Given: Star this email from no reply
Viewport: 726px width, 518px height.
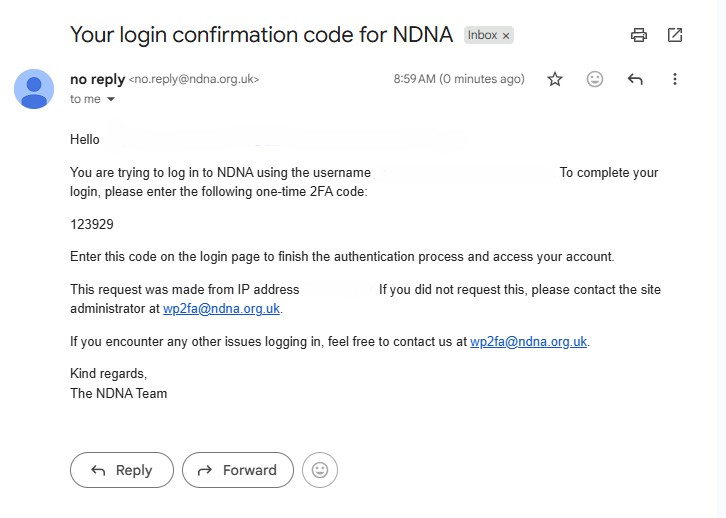Looking at the screenshot, I should (555, 79).
